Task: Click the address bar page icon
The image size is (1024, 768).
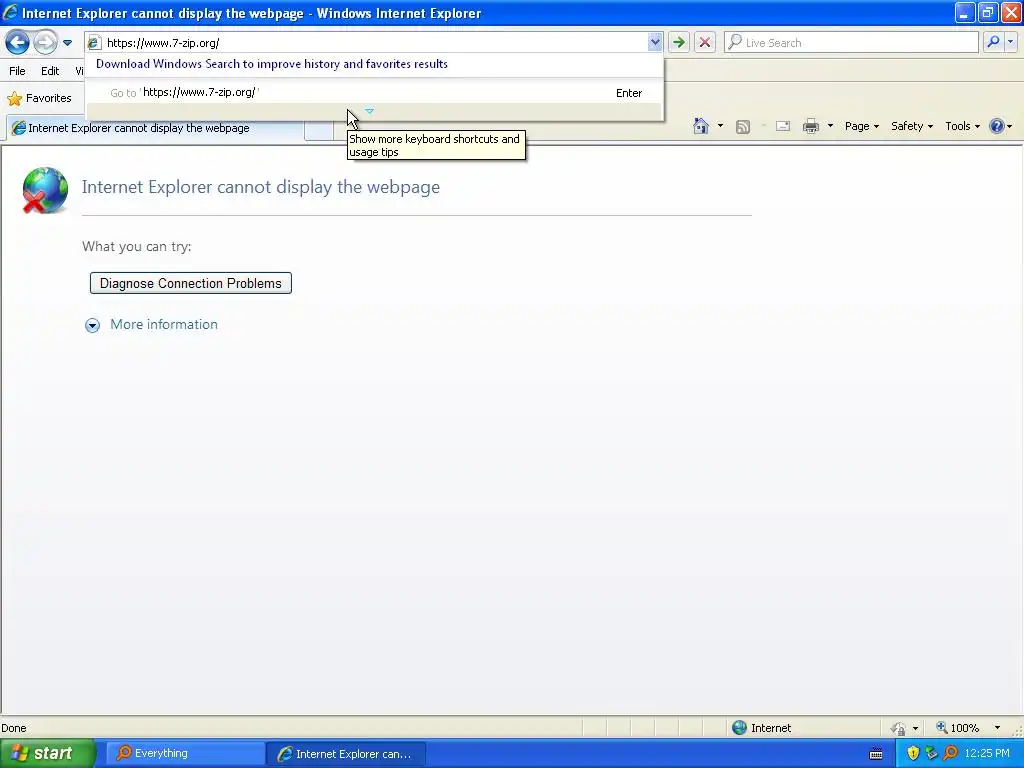Action: click(x=95, y=43)
